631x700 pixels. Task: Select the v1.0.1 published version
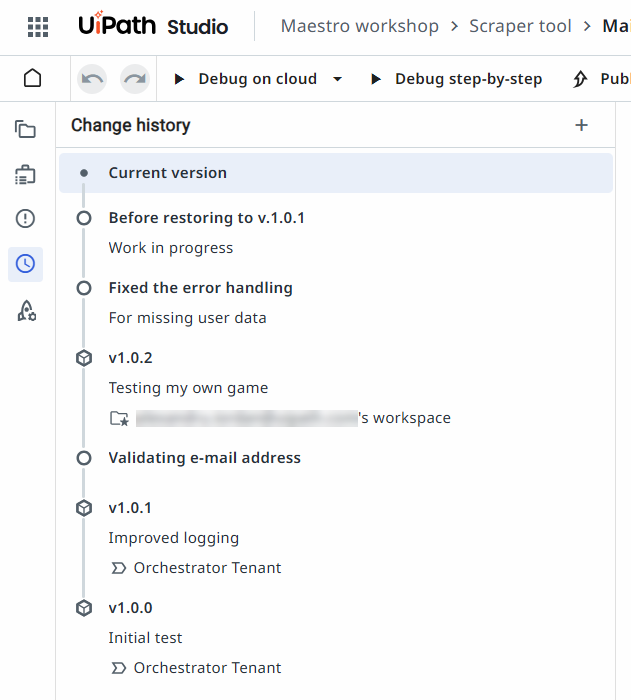[x=130, y=508]
